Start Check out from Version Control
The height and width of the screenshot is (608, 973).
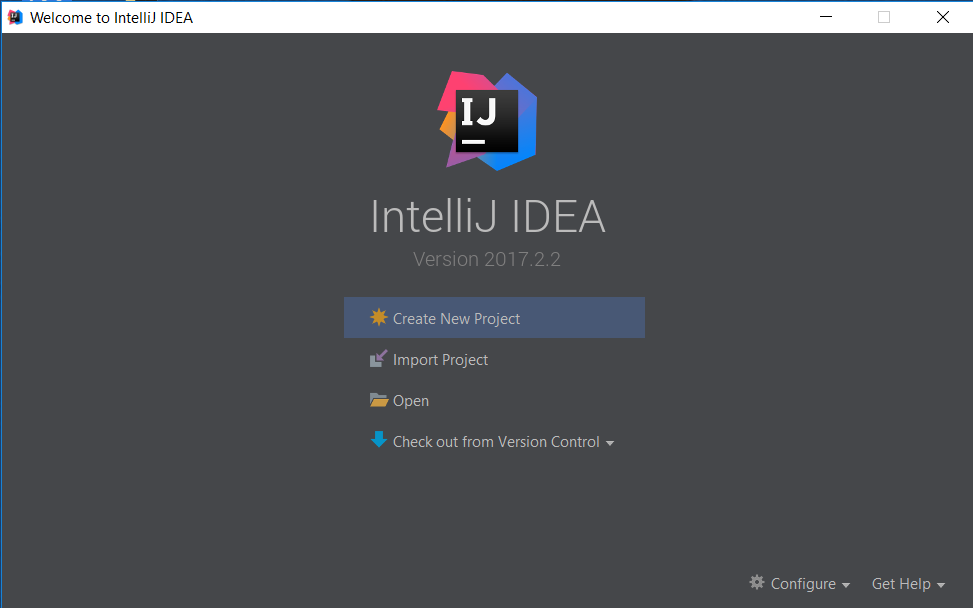pyautogui.click(x=495, y=440)
